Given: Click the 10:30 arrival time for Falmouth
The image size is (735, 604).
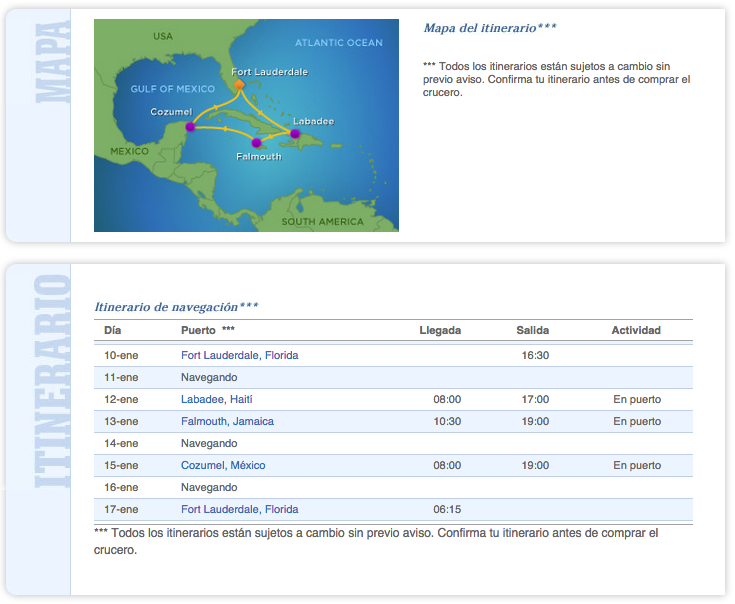Looking at the screenshot, I should (447, 421).
